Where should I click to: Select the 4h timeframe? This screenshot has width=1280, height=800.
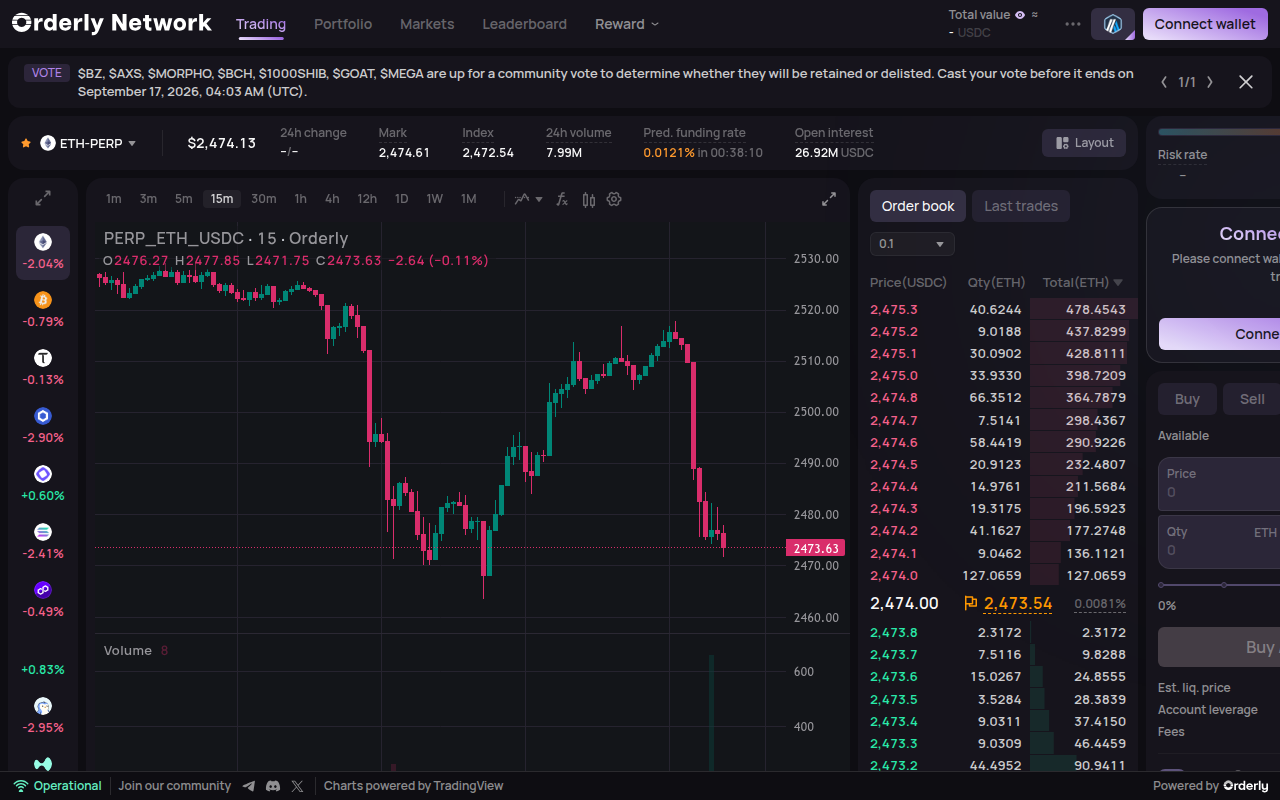332,199
